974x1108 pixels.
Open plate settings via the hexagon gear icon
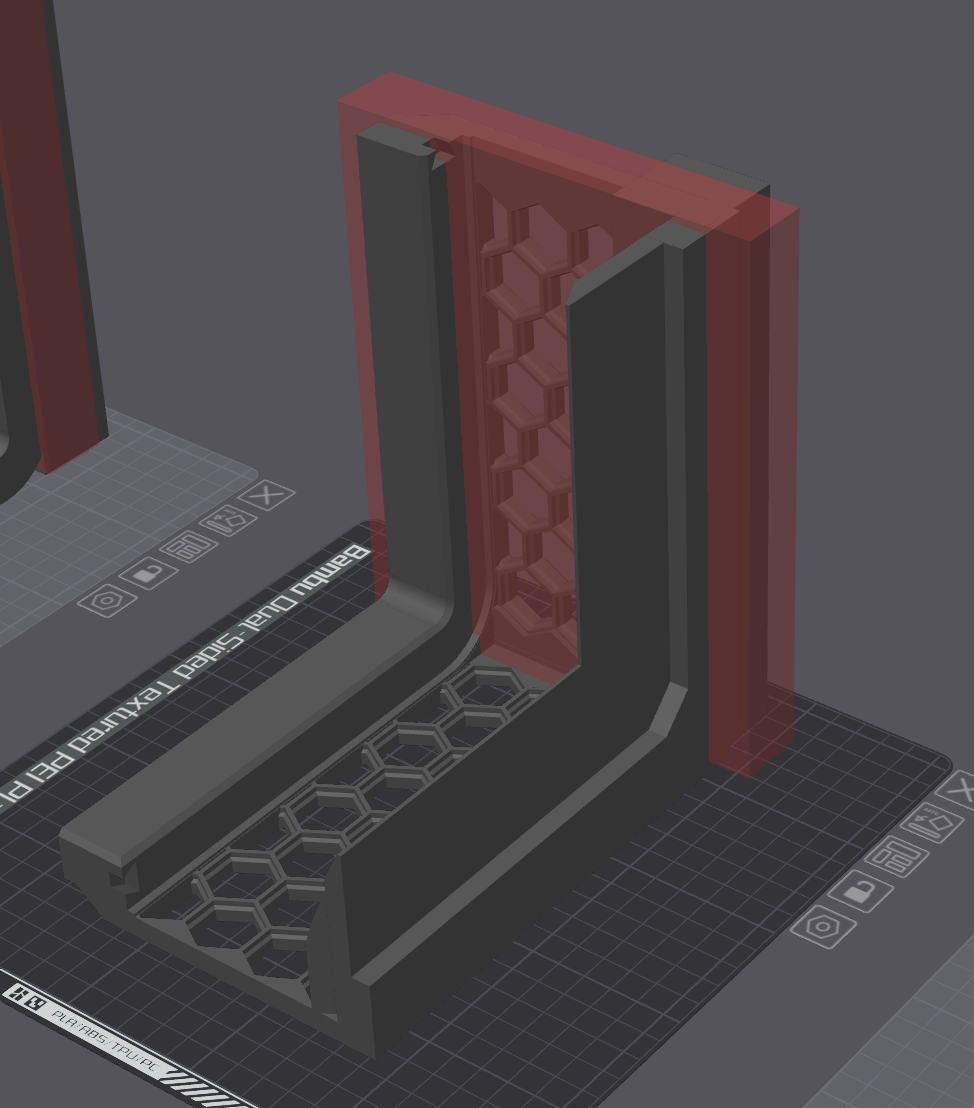point(823,927)
